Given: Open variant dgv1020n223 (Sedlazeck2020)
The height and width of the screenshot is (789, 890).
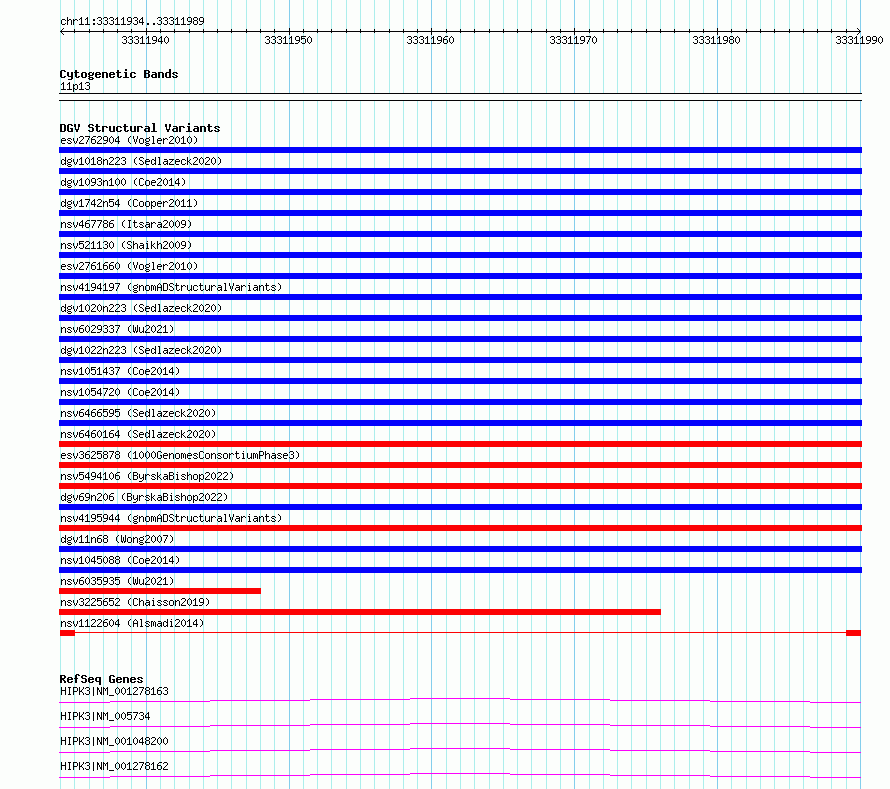Looking at the screenshot, I should [x=141, y=308].
